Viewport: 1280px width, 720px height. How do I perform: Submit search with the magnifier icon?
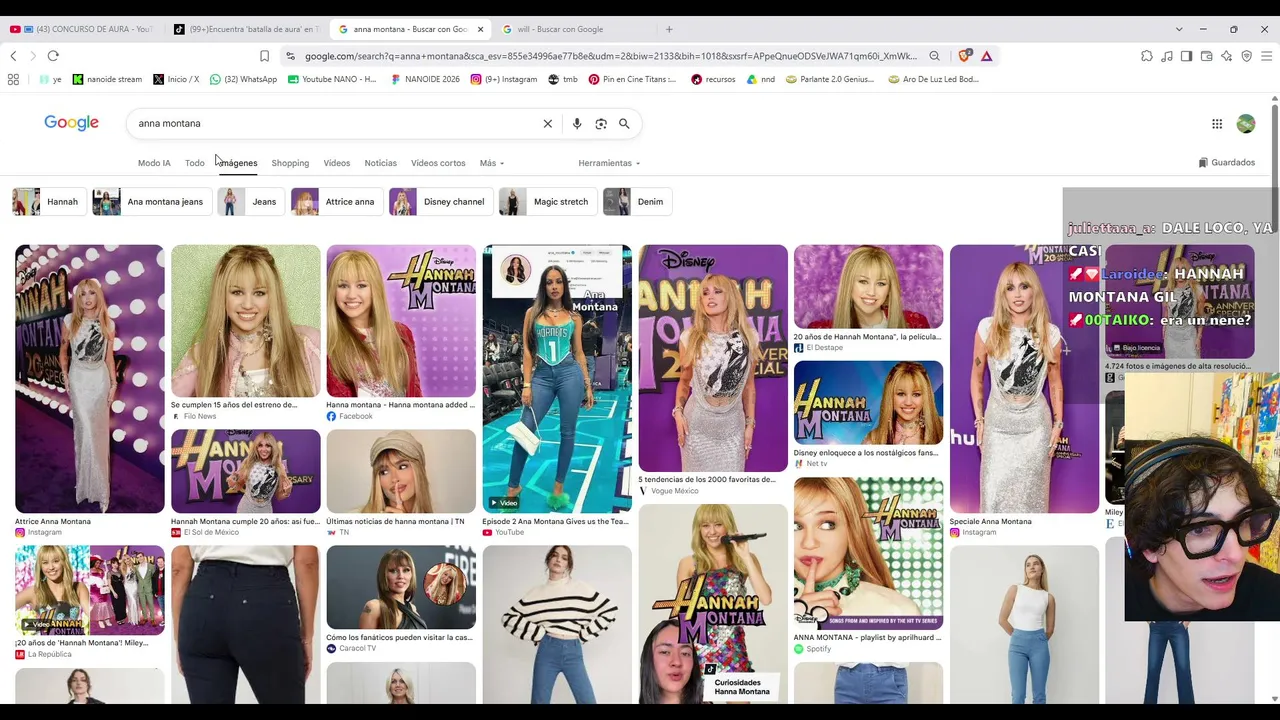tap(624, 124)
